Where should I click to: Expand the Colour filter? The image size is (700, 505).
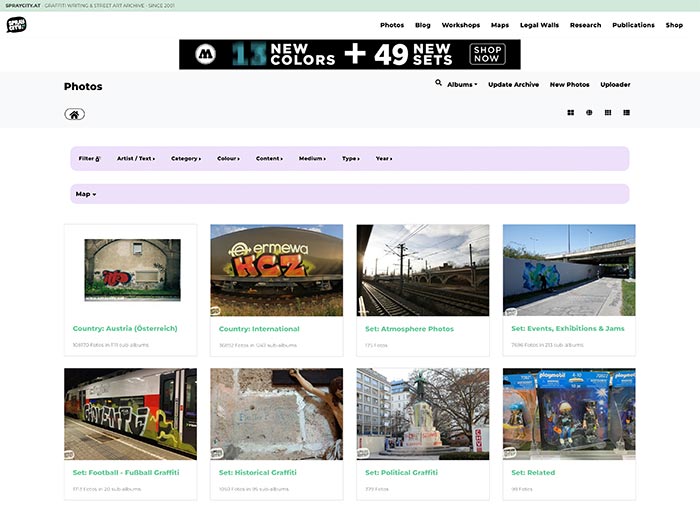coord(229,159)
